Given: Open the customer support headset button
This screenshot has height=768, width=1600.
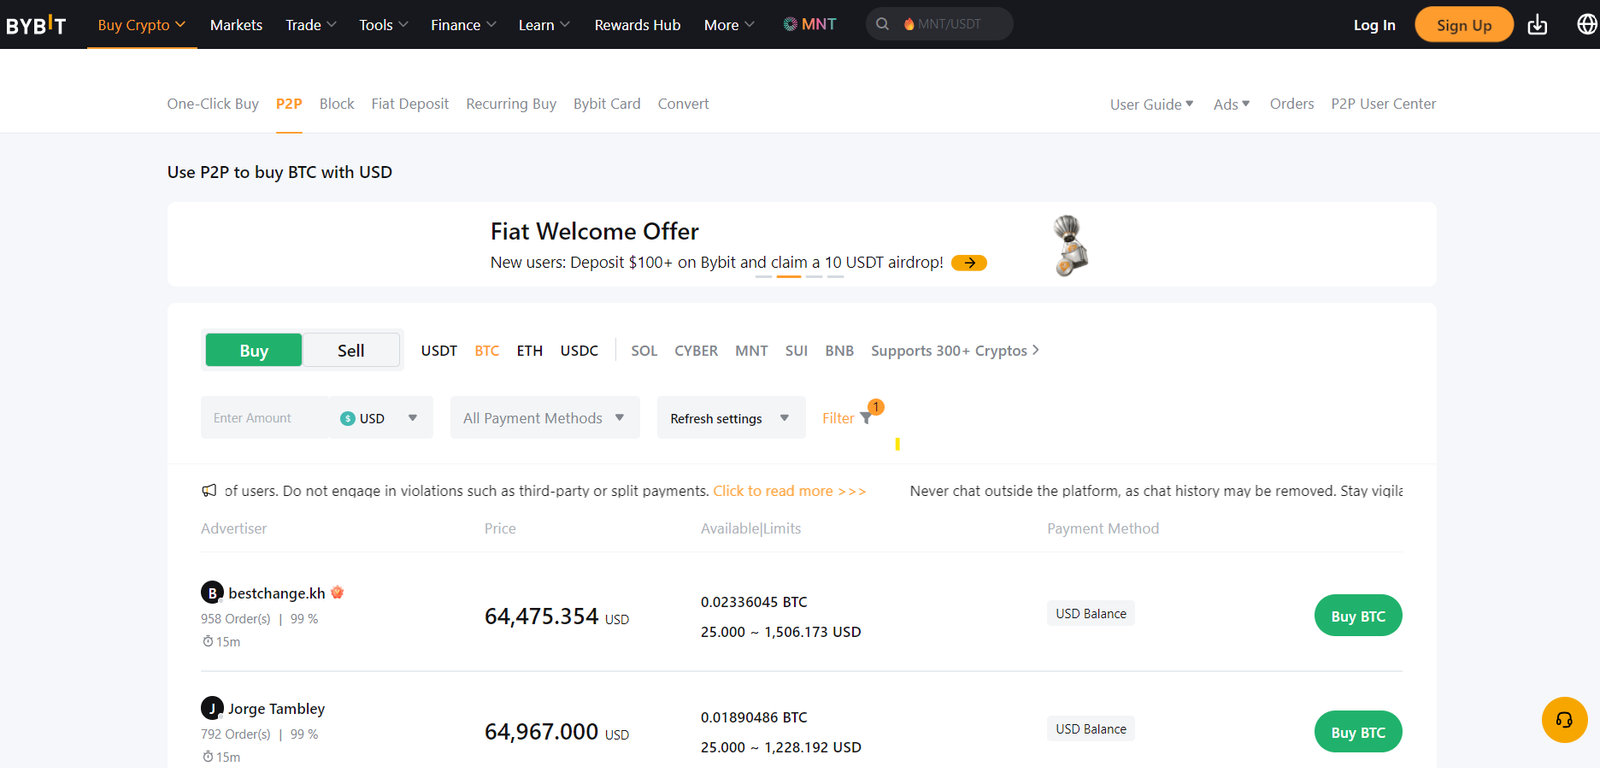Looking at the screenshot, I should tap(1565, 720).
